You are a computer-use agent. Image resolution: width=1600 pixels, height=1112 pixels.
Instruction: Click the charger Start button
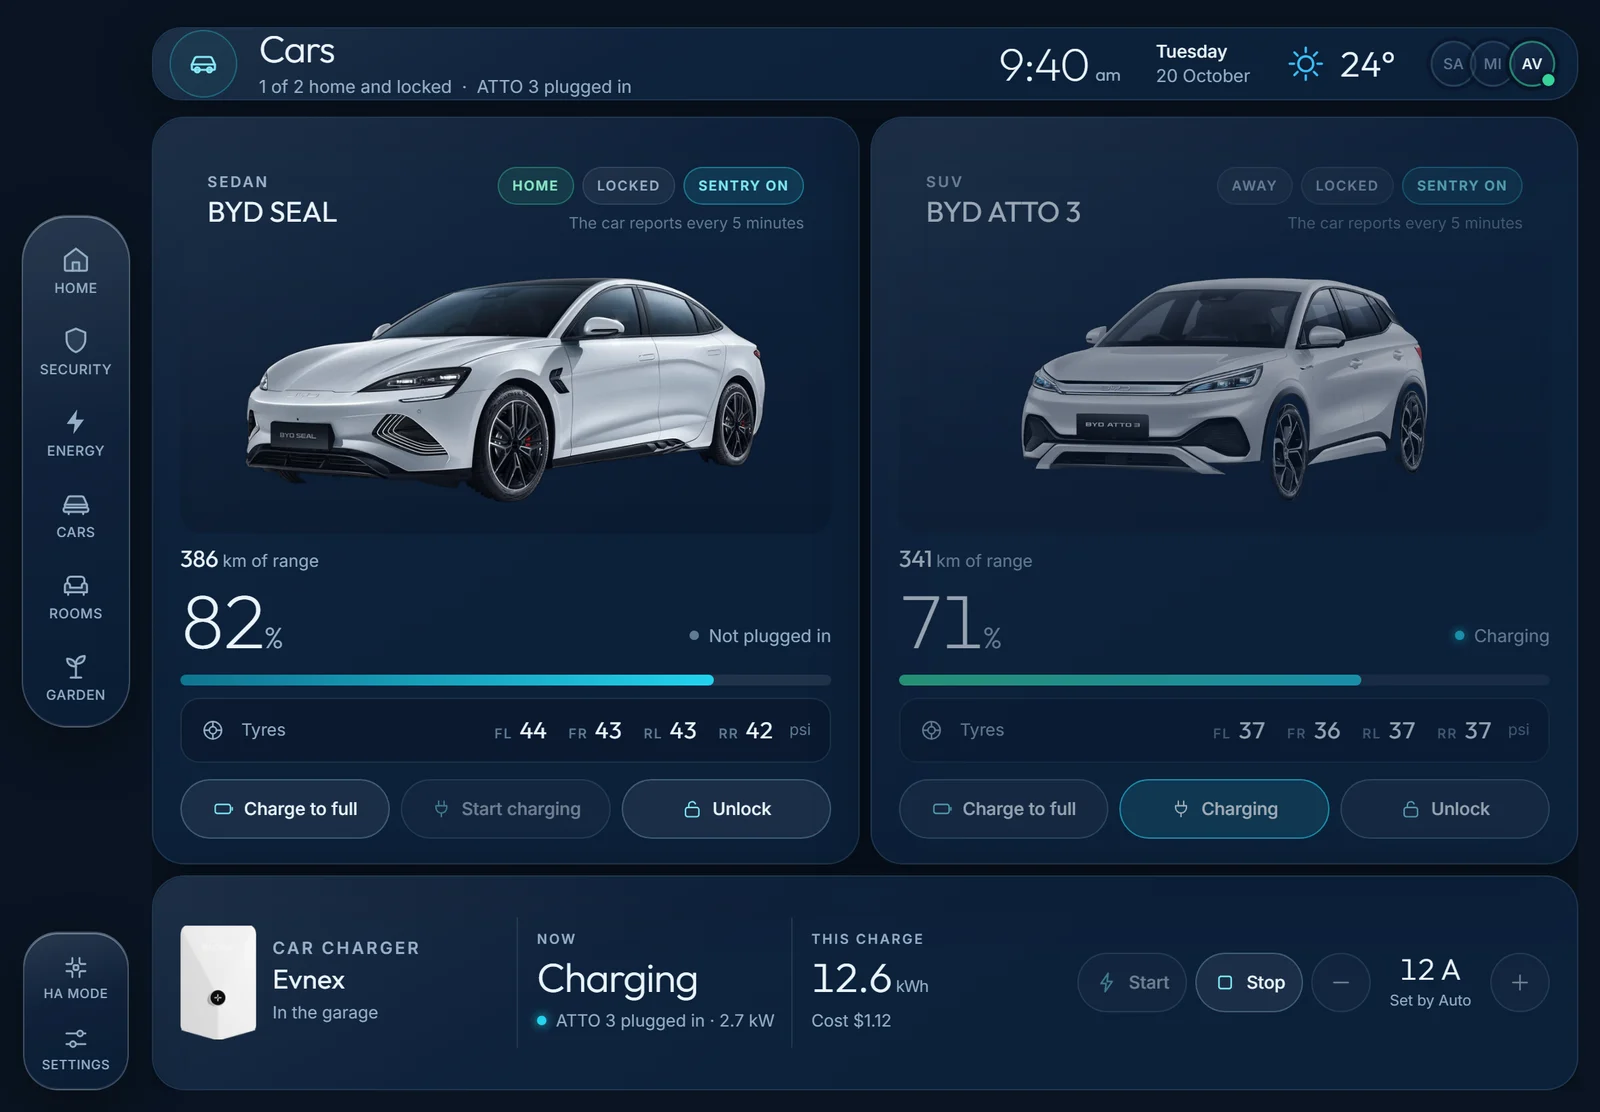pos(1132,983)
